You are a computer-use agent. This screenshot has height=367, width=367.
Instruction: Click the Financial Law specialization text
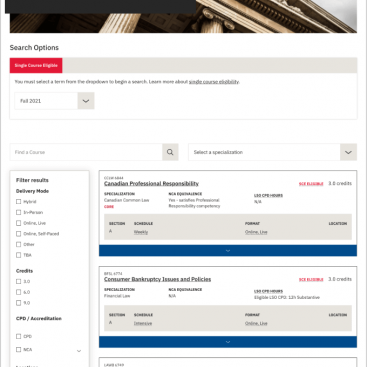click(x=117, y=296)
